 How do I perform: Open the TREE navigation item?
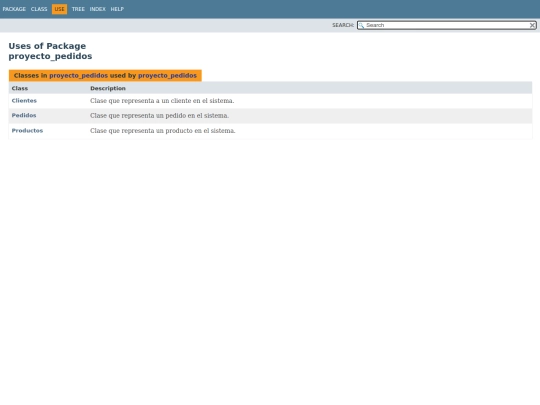pyautogui.click(x=78, y=9)
